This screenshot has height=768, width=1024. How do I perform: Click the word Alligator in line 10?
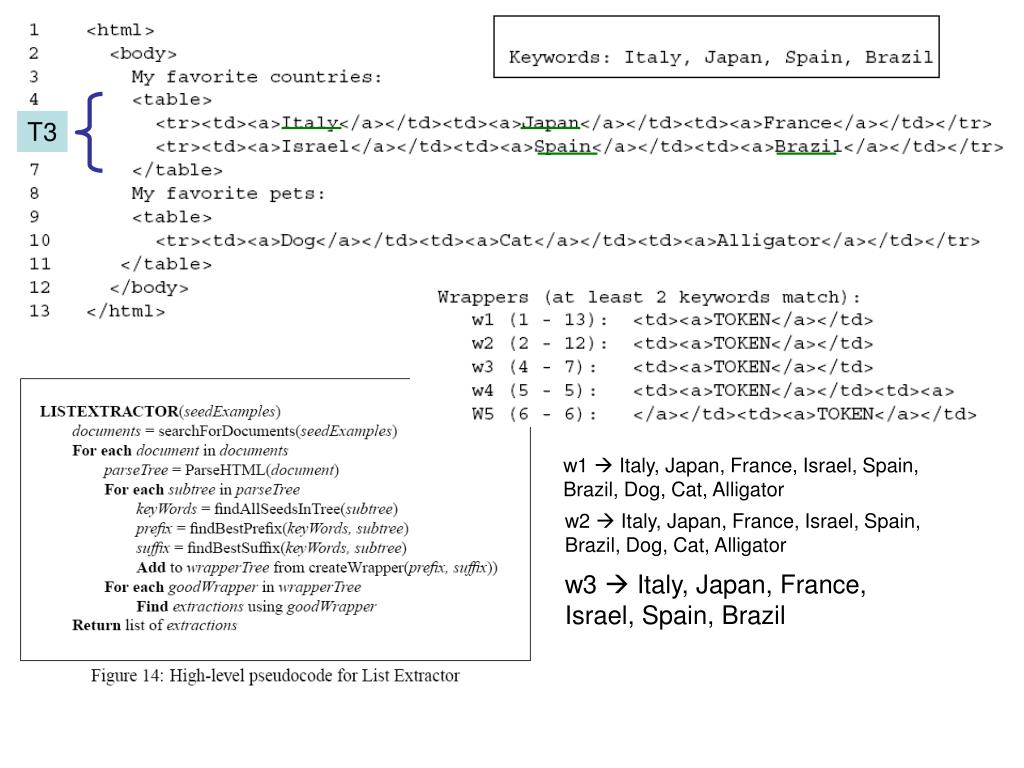pos(769,241)
